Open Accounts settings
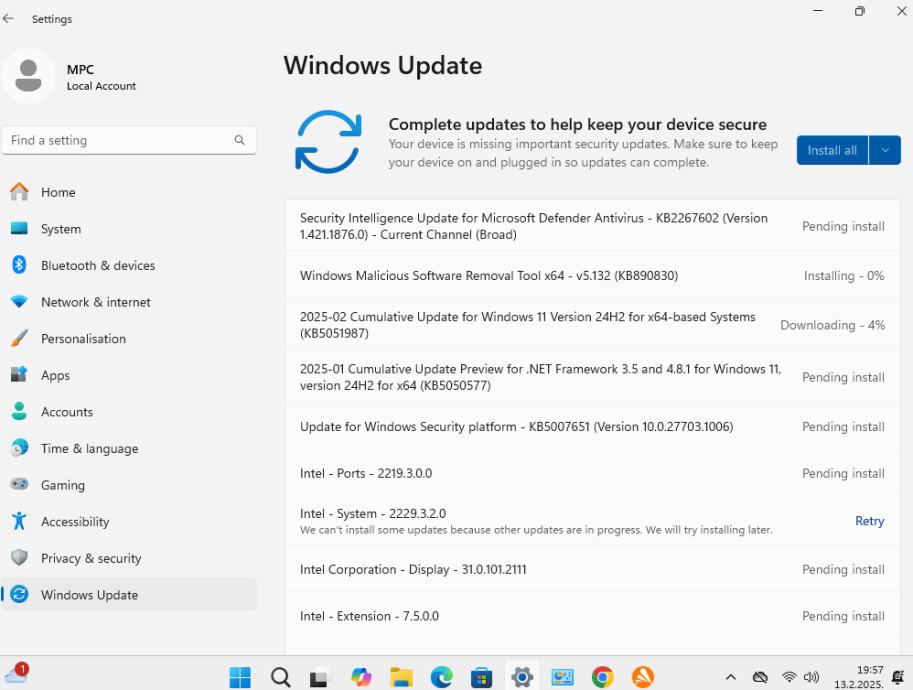The width and height of the screenshot is (913, 690). 129,412
